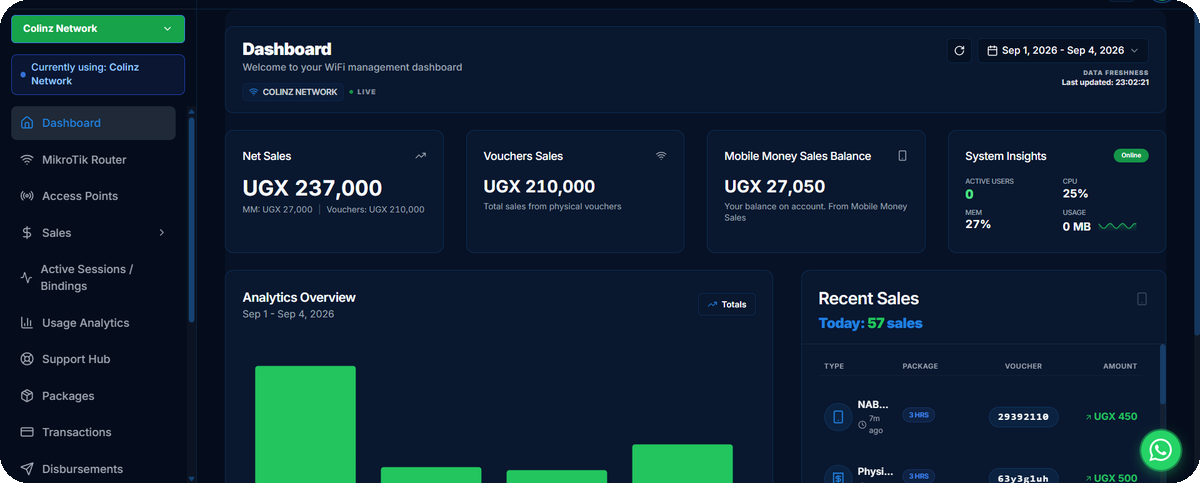Viewport: 1200px width, 483px height.
Task: Click the Transactions card icon
Action: tap(27, 432)
